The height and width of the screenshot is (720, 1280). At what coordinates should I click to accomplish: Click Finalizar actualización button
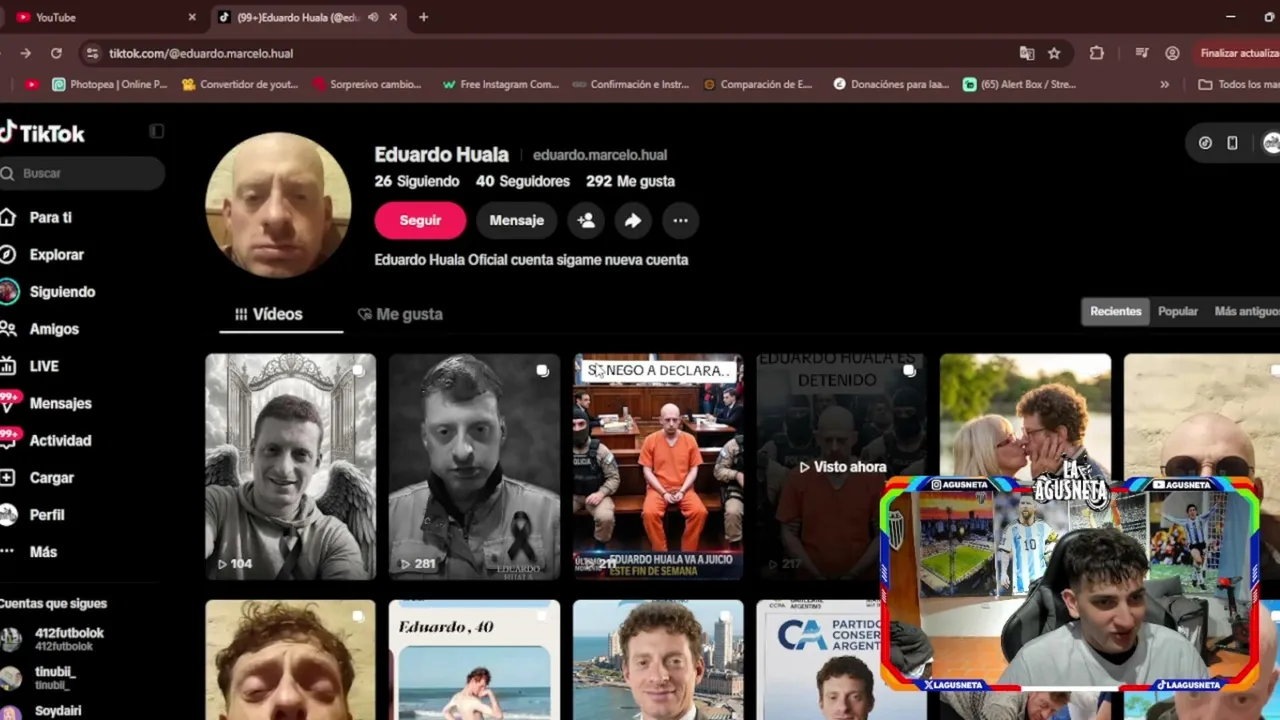pos(1236,53)
